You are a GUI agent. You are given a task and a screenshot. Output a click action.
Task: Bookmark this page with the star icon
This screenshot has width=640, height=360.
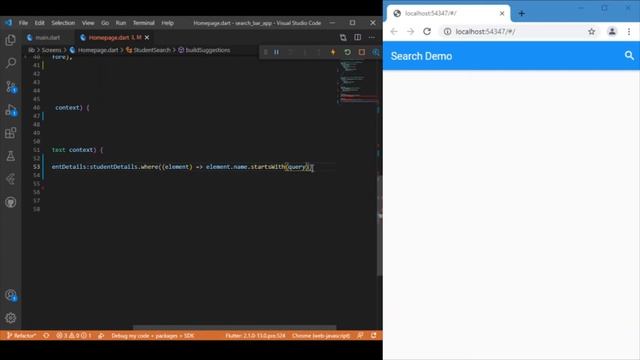pyautogui.click(x=591, y=31)
